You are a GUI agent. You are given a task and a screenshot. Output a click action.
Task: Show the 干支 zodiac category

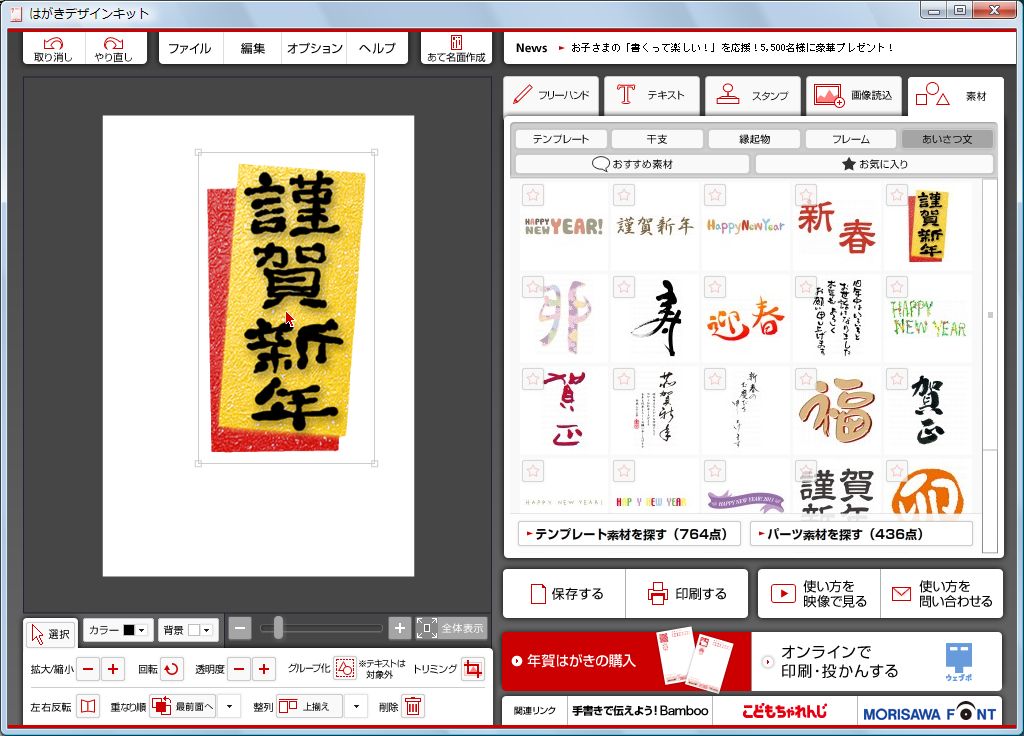click(657, 139)
